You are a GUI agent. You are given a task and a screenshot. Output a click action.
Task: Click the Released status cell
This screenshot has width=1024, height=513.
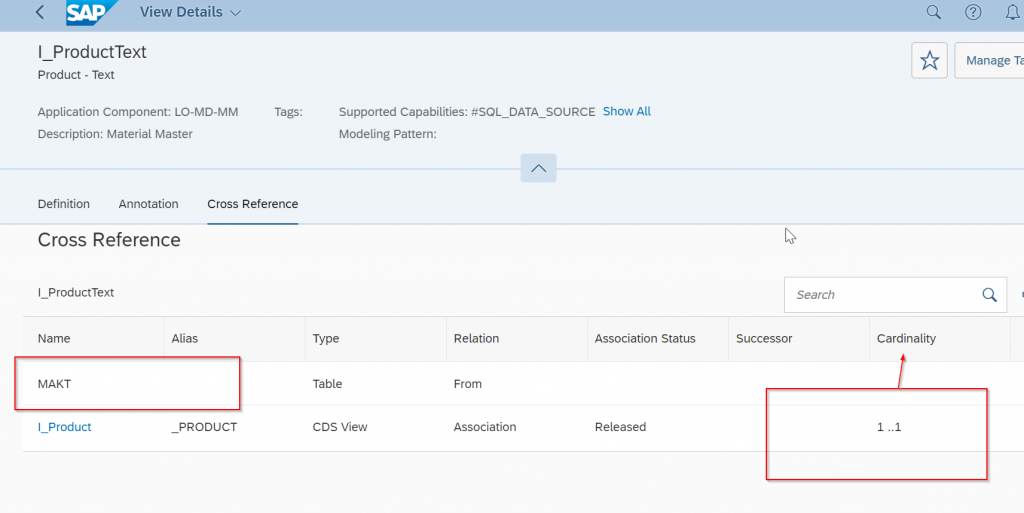(x=620, y=427)
